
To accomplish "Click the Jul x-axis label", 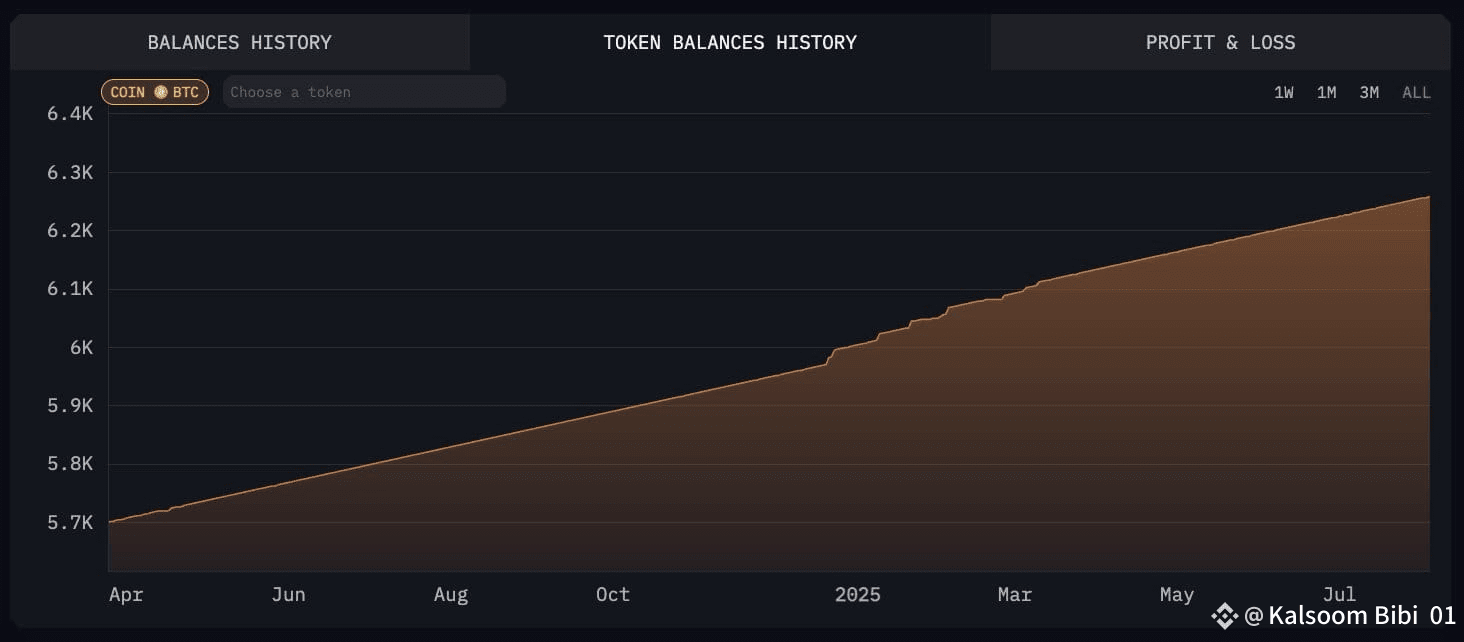I will (1339, 594).
